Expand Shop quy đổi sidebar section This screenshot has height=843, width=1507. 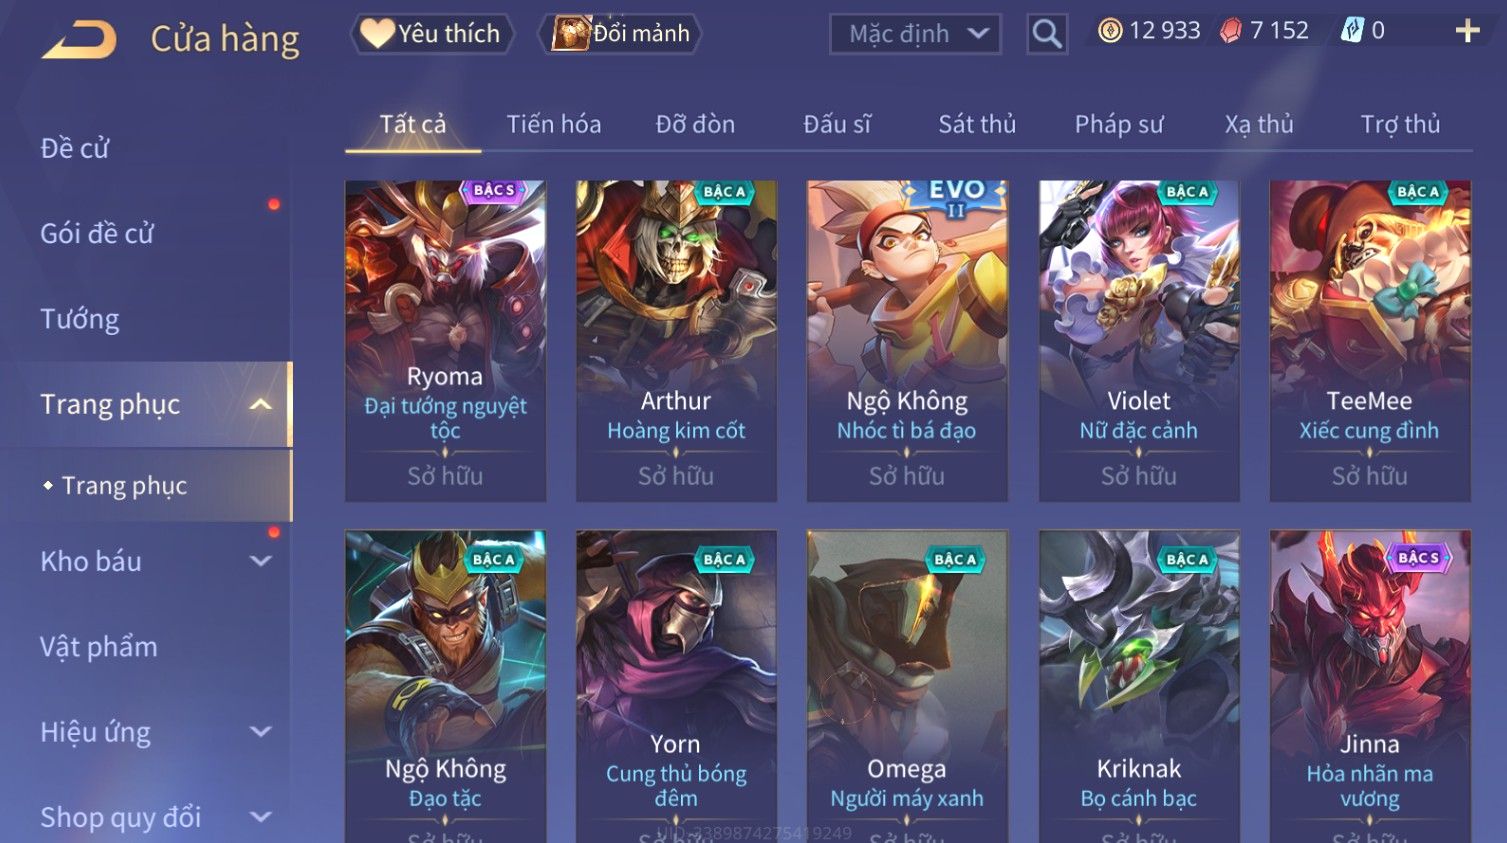[260, 817]
